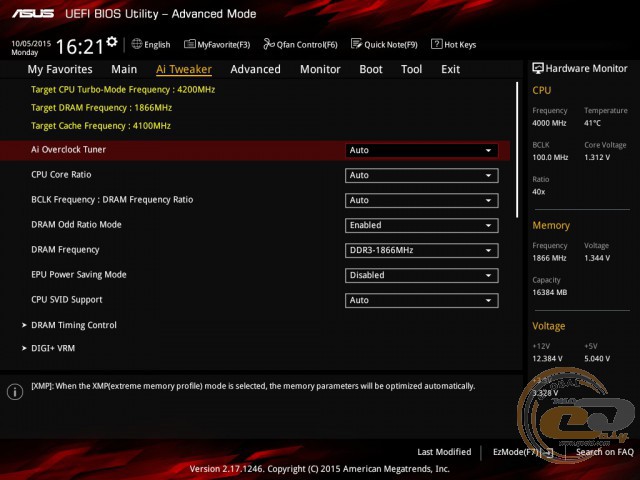Click the CPU temperature 41°C value
640x480 pixels.
click(x=592, y=123)
